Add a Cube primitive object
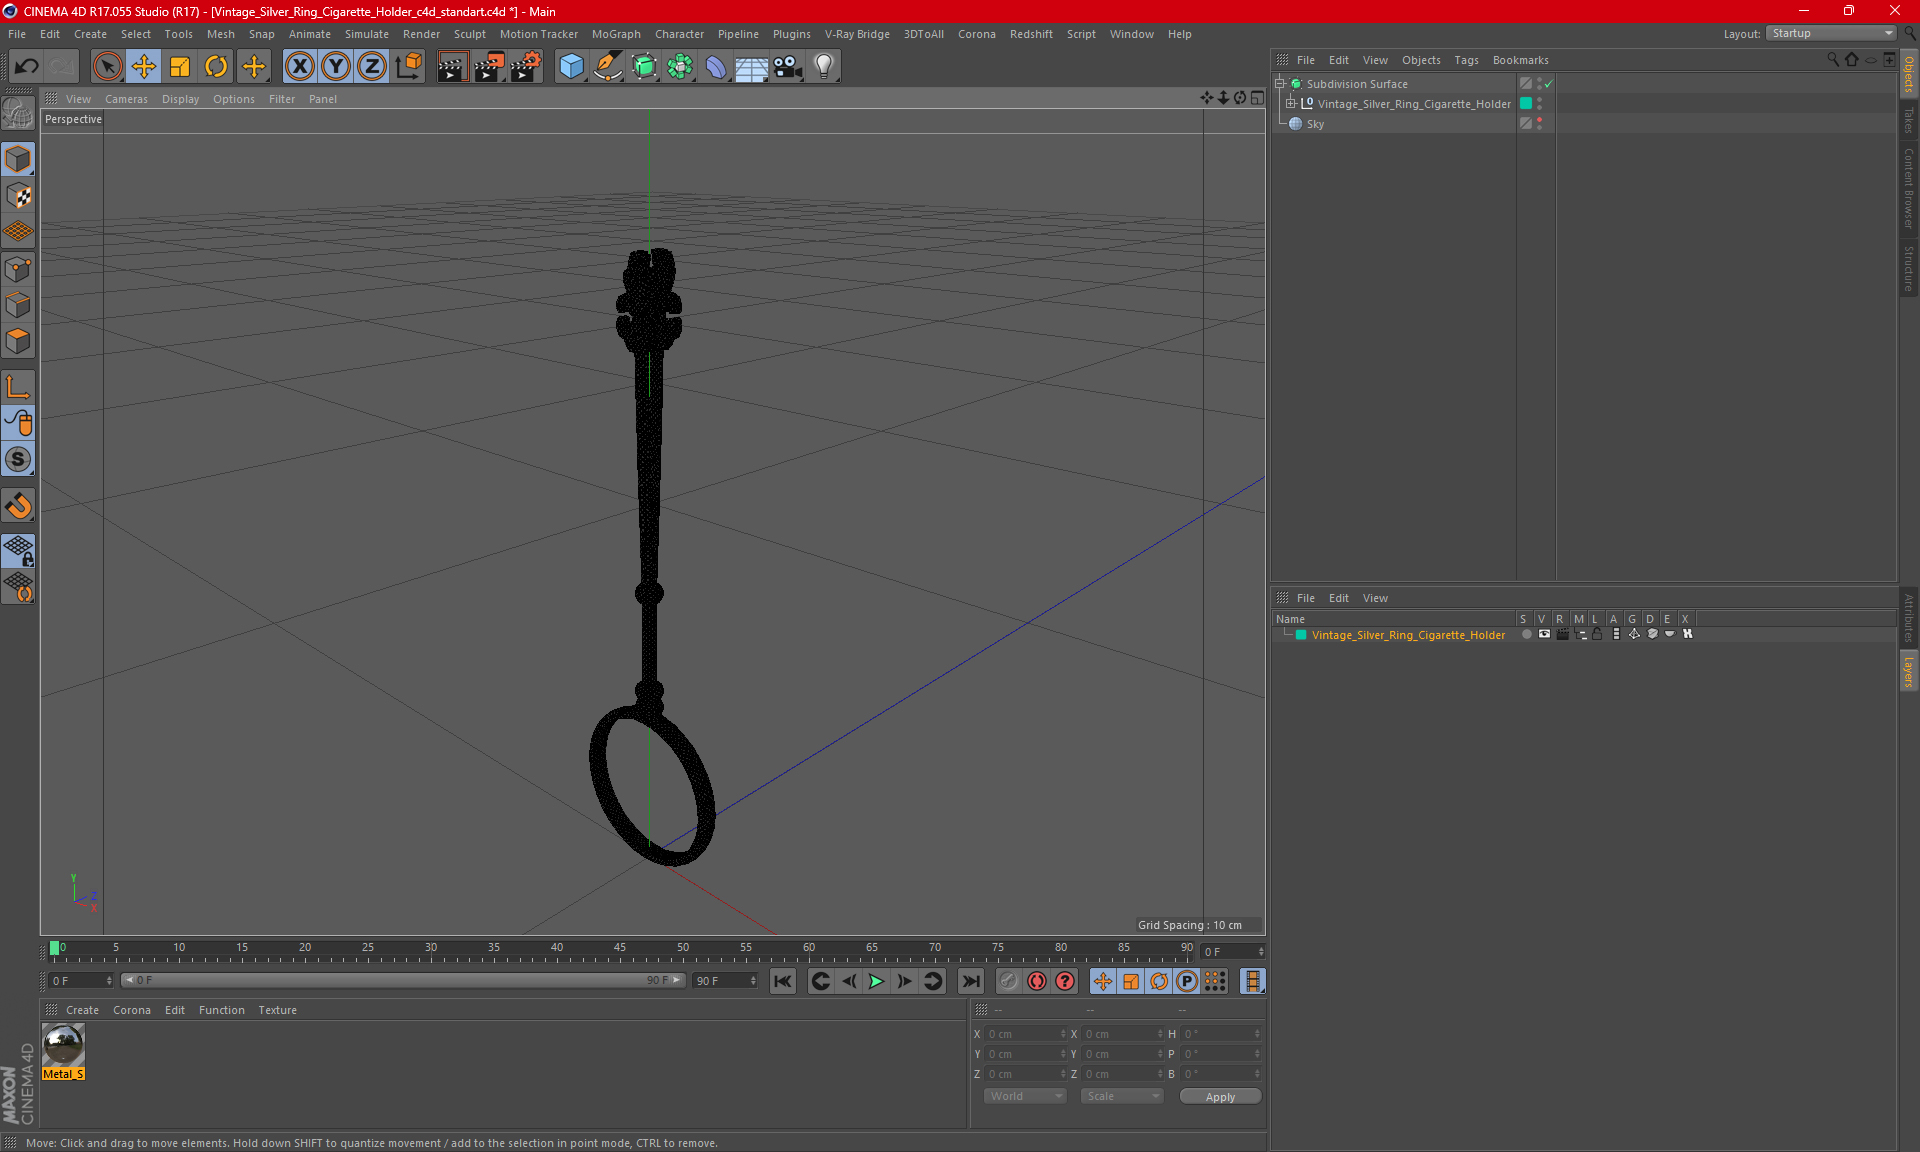The height and width of the screenshot is (1152, 1920). coord(571,66)
